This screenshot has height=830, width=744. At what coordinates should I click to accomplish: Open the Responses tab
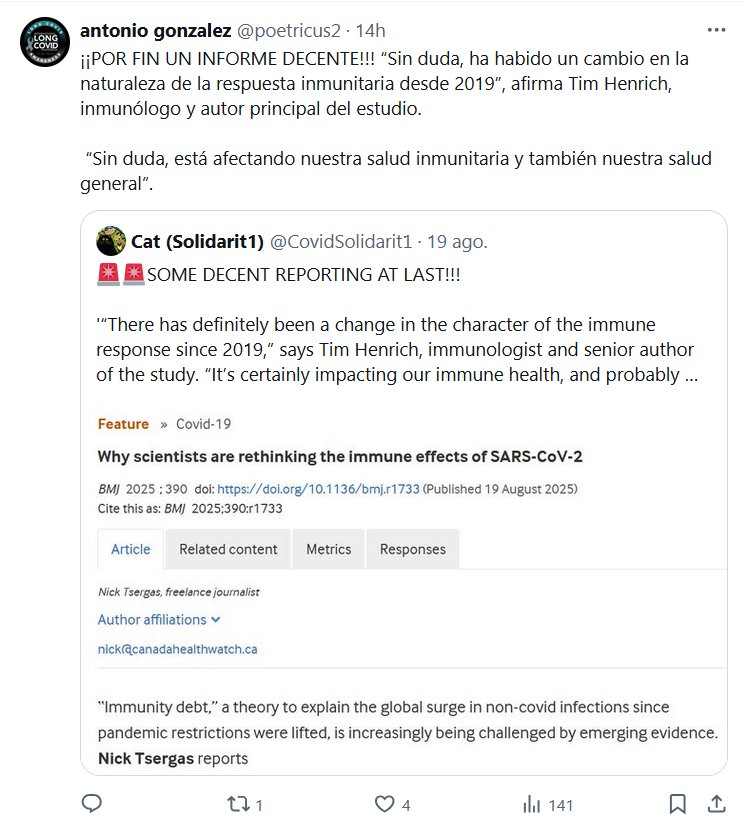point(413,549)
